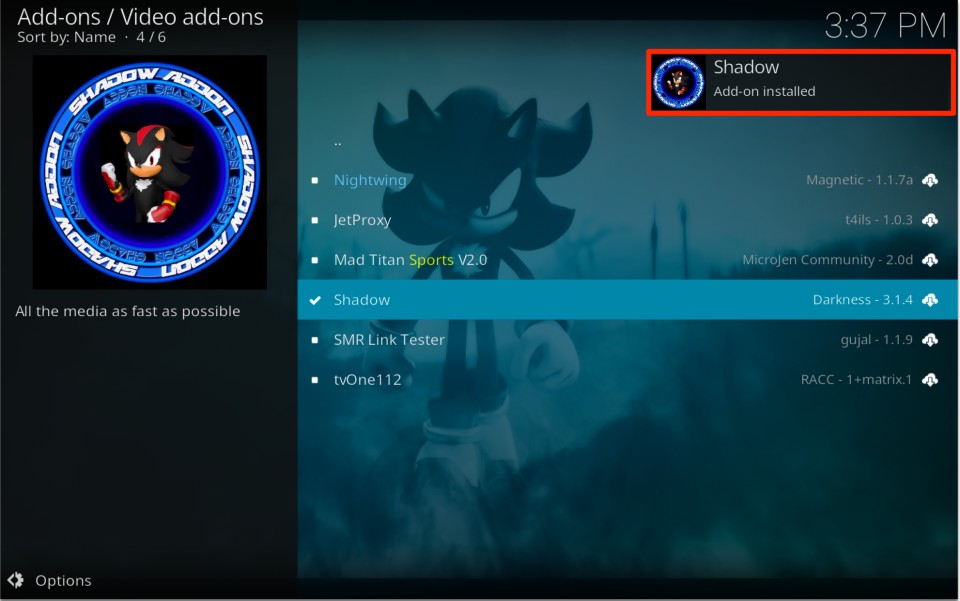
Task: Select the tvOne112 add-on
Action: (628, 379)
